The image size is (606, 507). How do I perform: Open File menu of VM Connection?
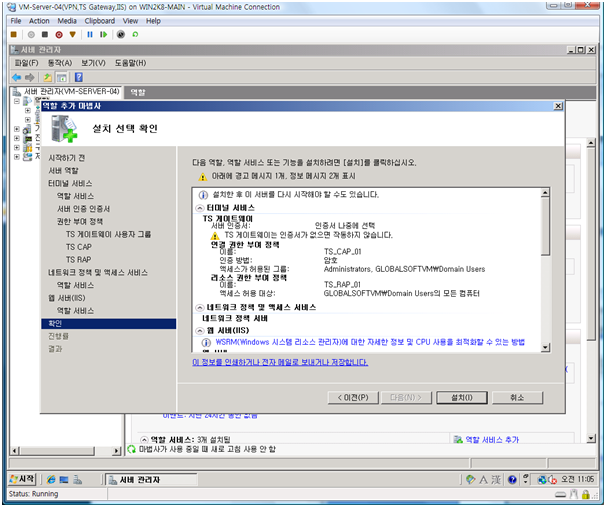coord(16,21)
